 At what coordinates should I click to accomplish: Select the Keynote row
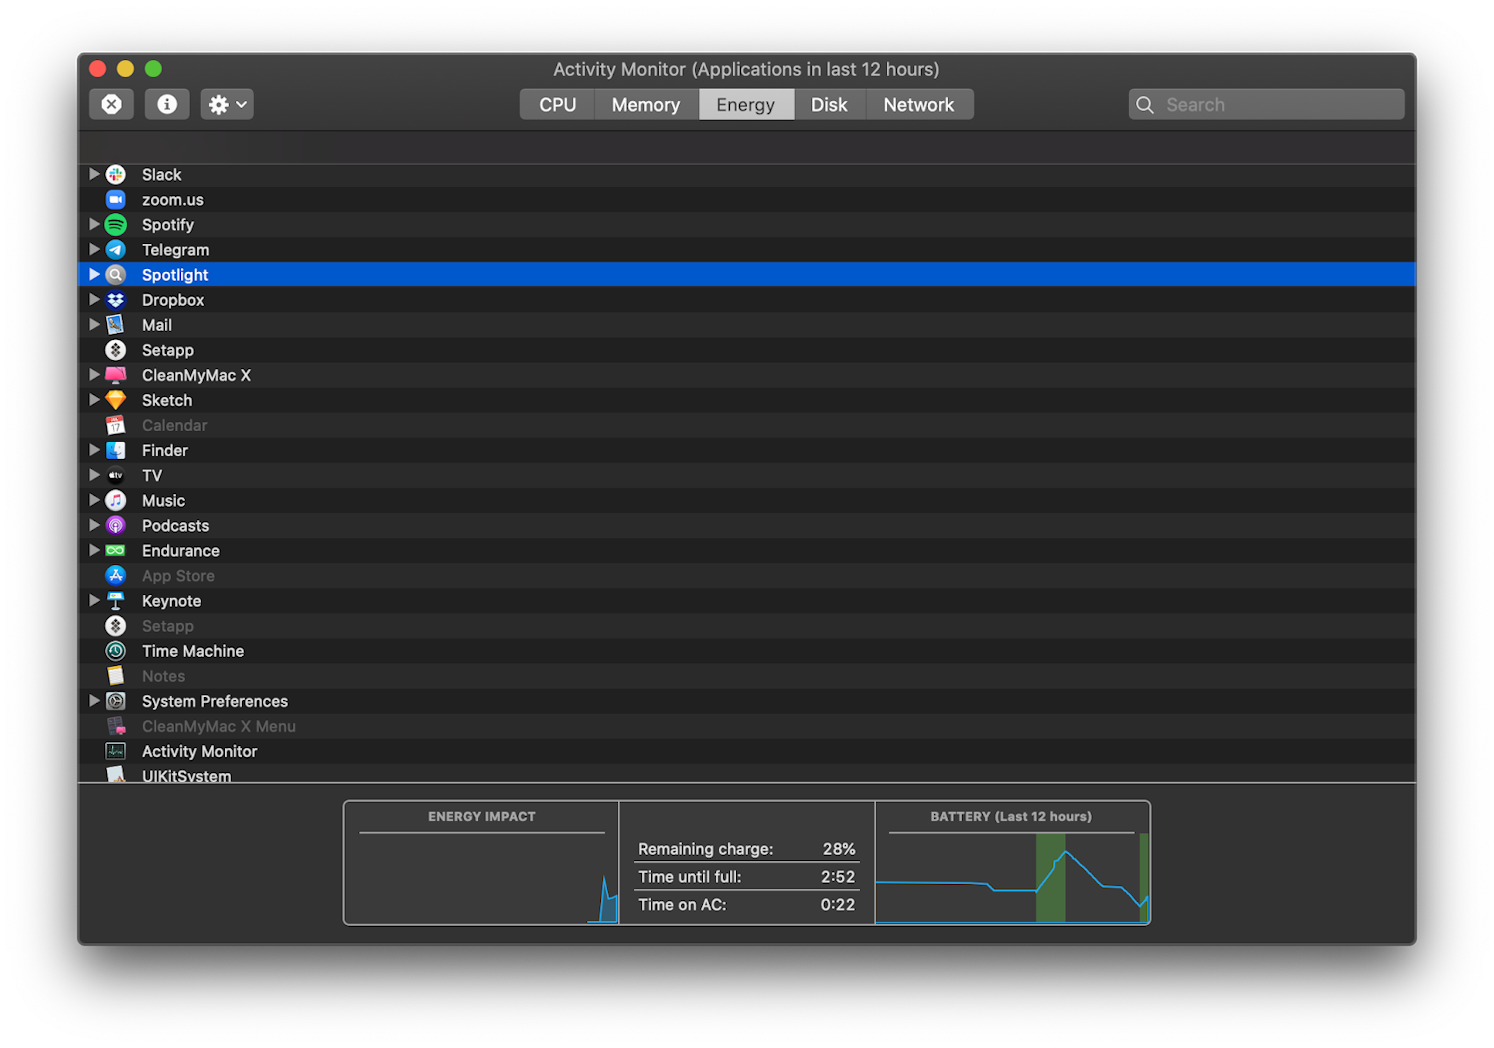[171, 600]
